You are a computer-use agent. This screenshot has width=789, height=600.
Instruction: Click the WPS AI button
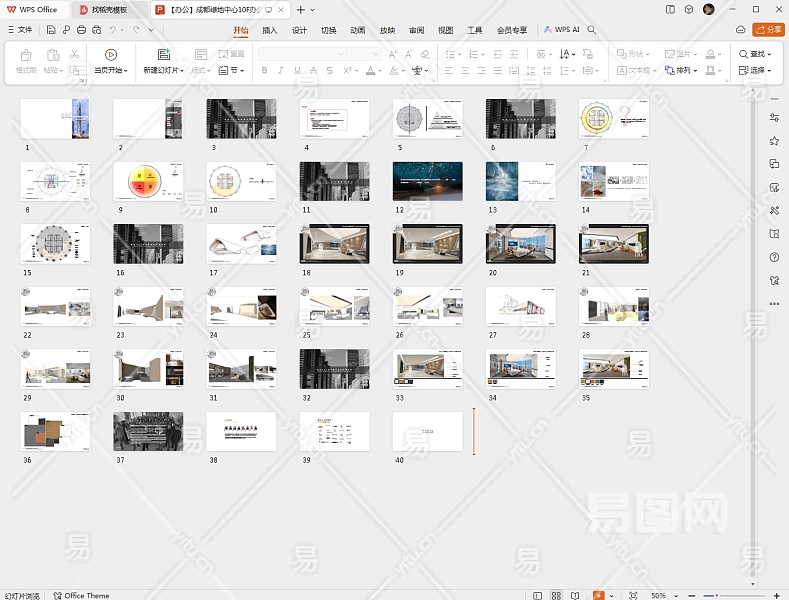click(x=562, y=30)
